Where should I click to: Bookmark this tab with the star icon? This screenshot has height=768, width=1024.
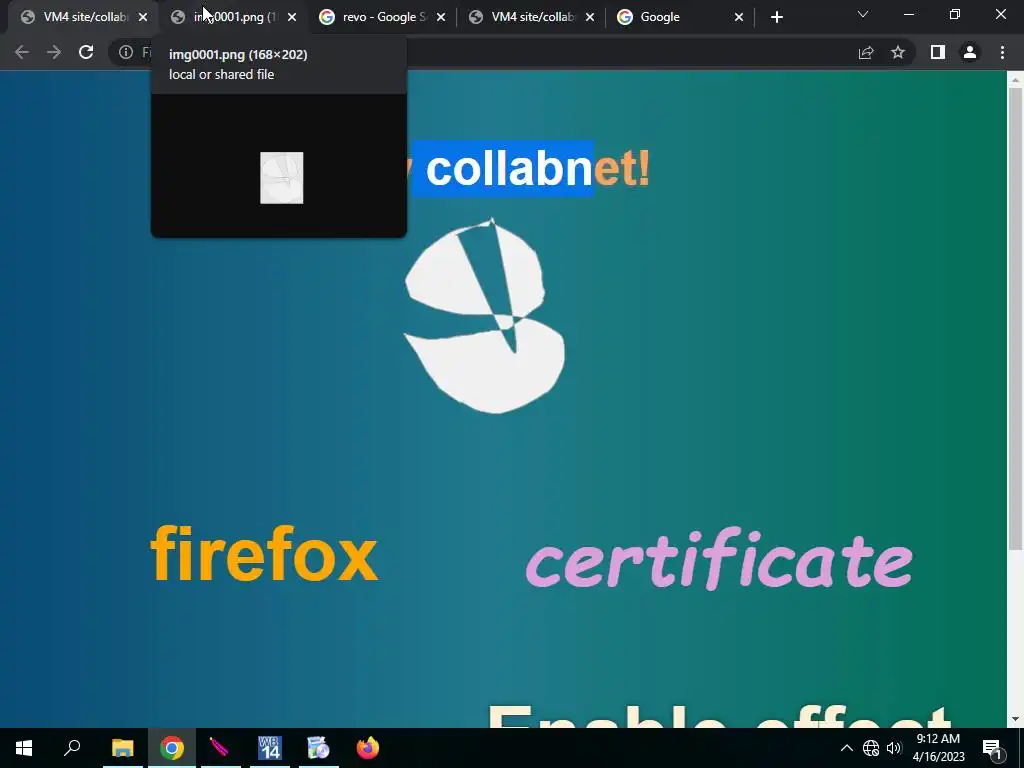(898, 52)
